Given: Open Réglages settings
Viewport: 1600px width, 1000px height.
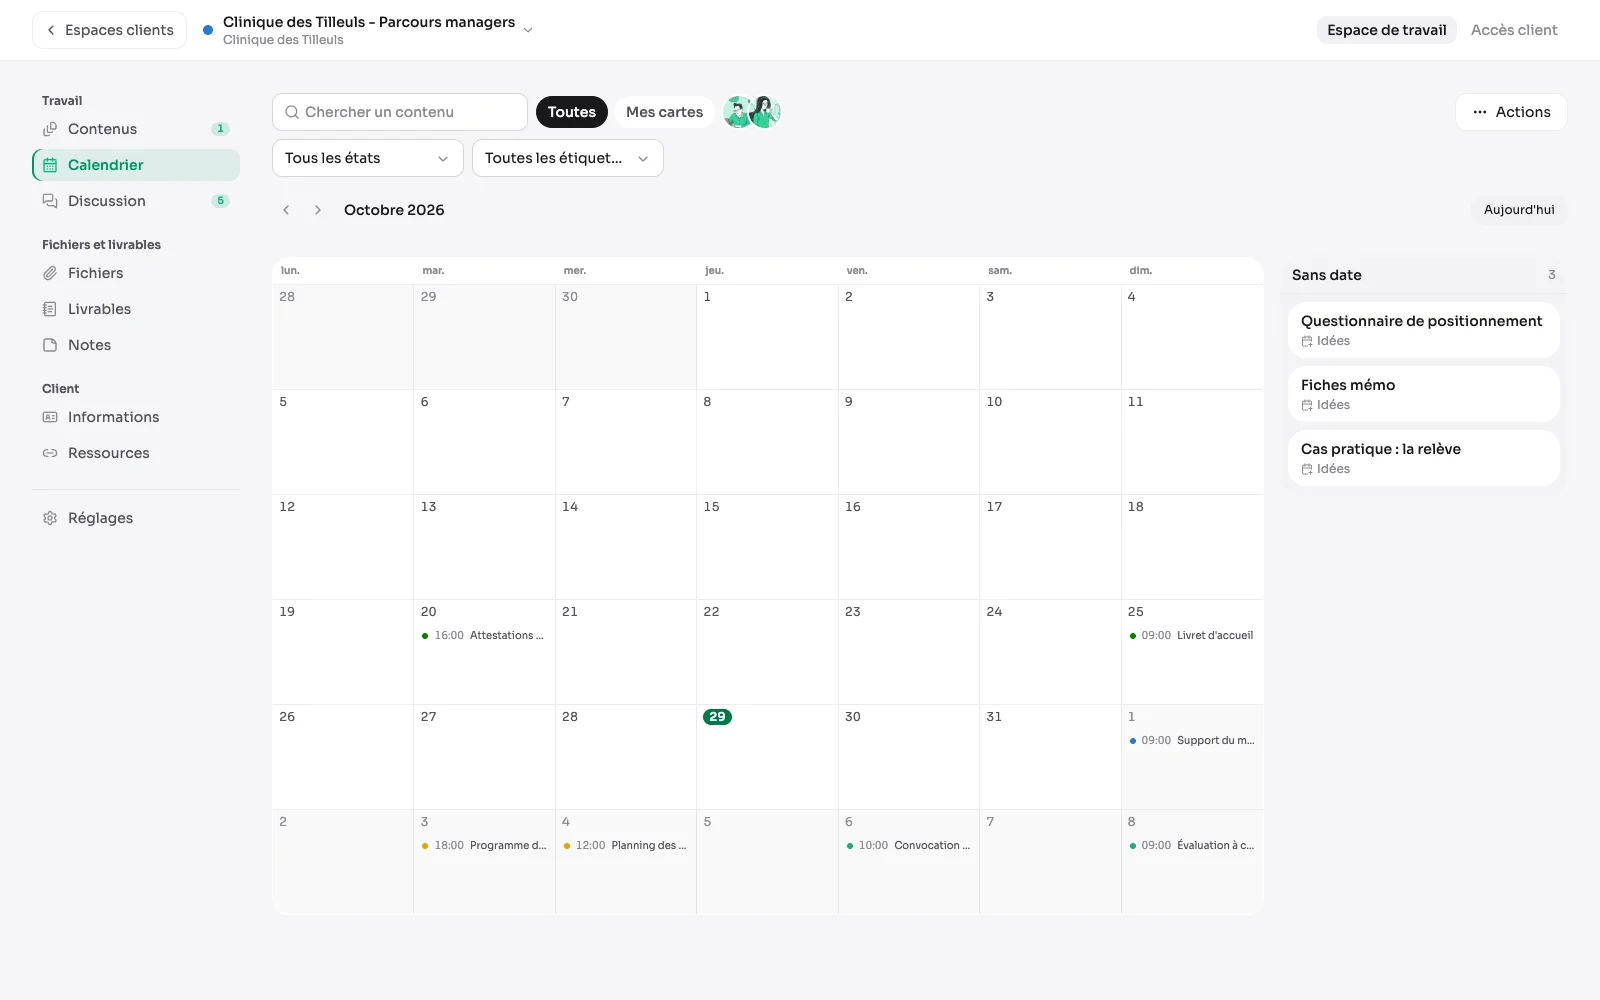Looking at the screenshot, I should (136, 518).
